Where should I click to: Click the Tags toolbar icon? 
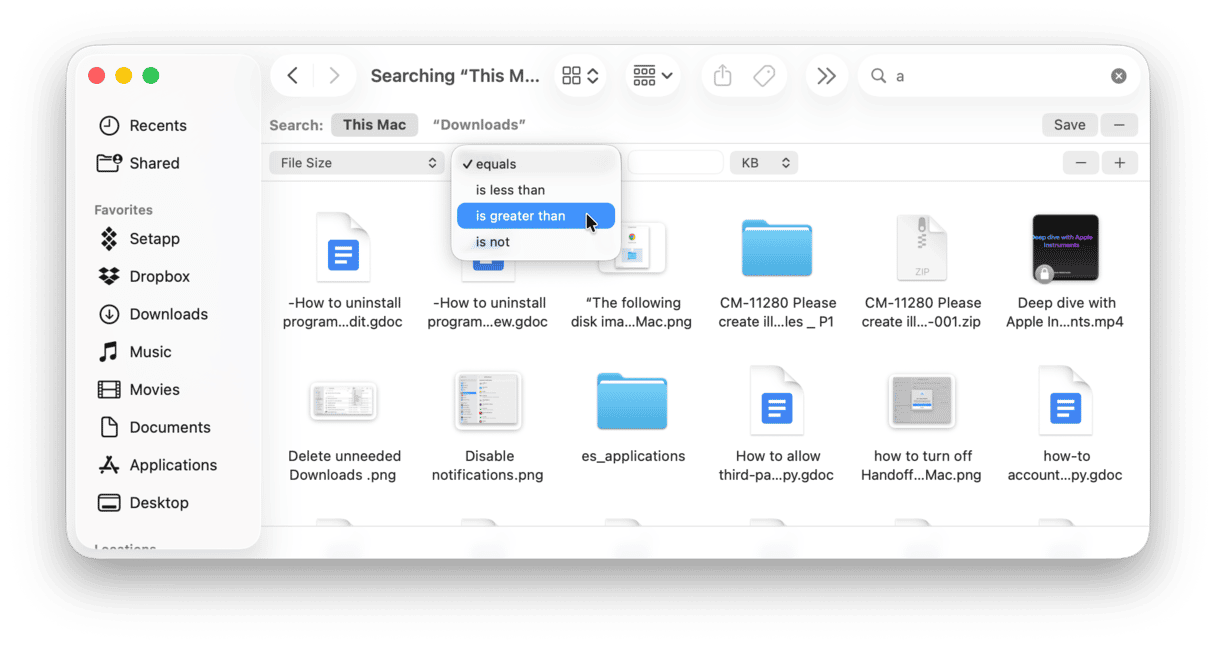pyautogui.click(x=764, y=76)
